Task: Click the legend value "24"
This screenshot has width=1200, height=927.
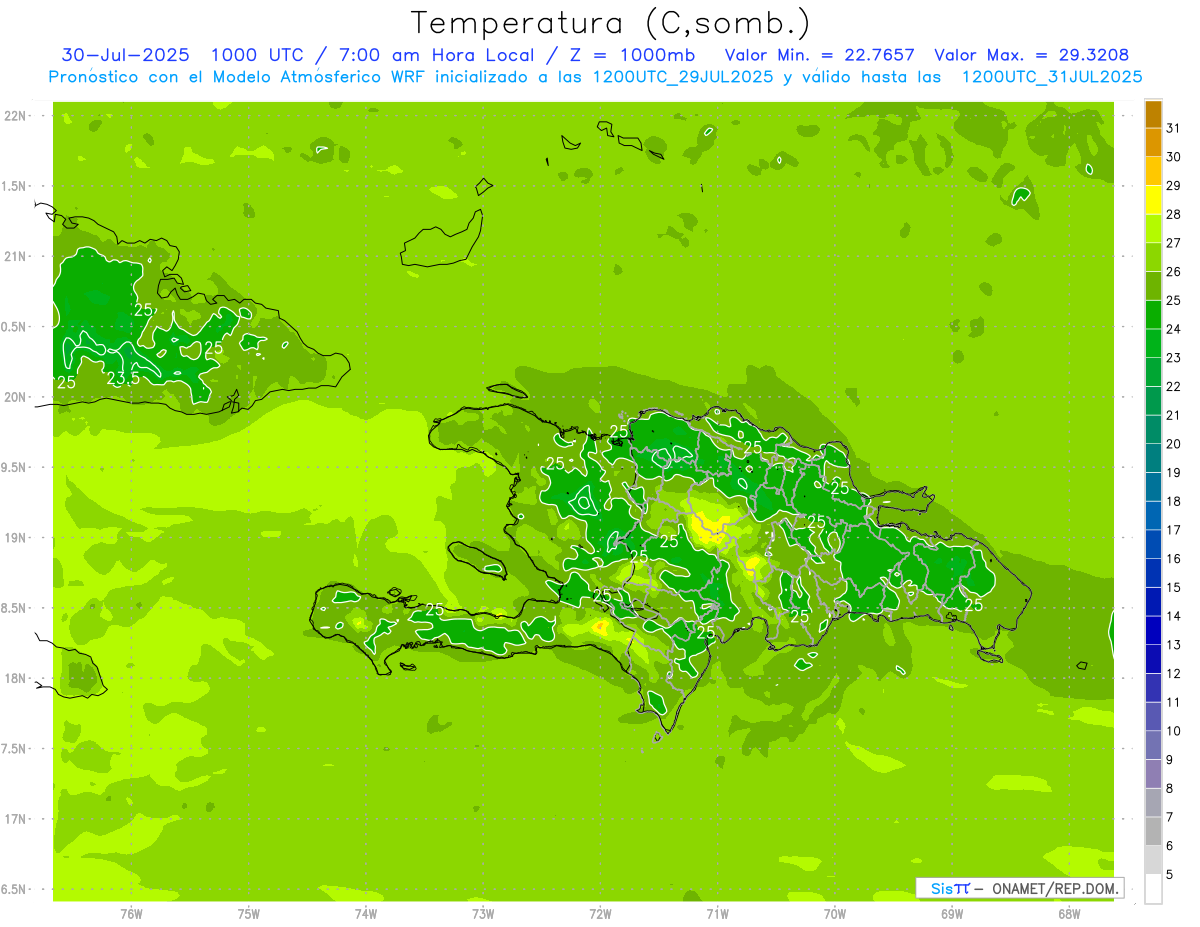Action: coord(1173,329)
